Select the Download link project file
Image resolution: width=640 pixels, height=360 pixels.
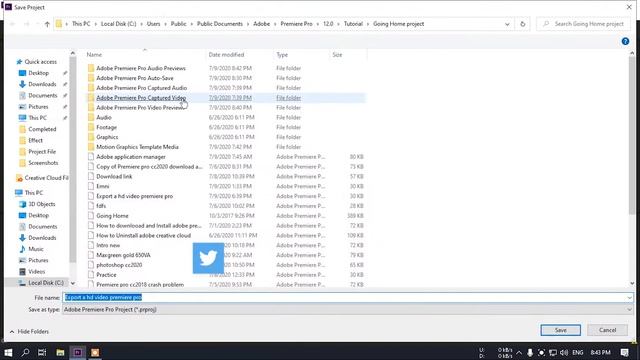[x=114, y=176]
